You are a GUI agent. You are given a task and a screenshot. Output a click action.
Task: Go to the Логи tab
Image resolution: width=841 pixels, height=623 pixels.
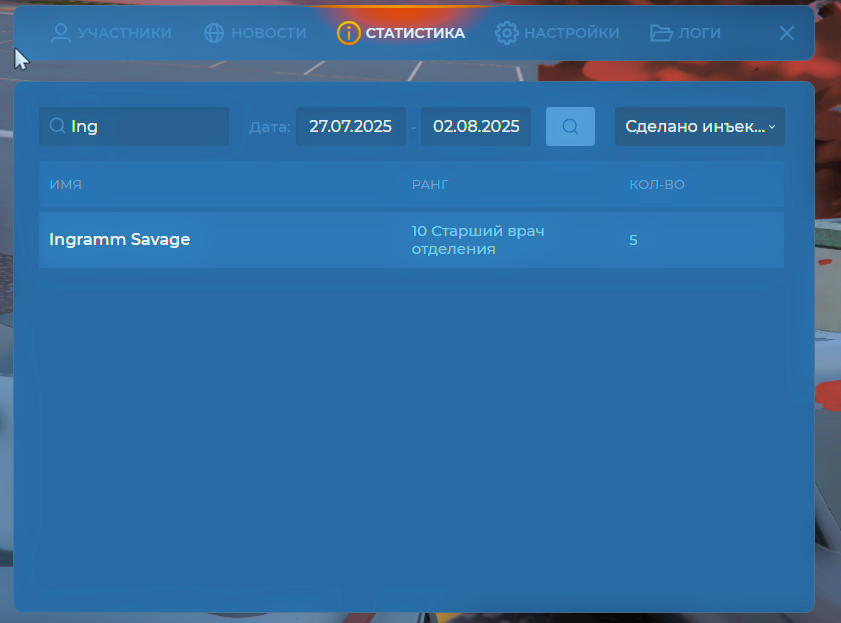(685, 33)
